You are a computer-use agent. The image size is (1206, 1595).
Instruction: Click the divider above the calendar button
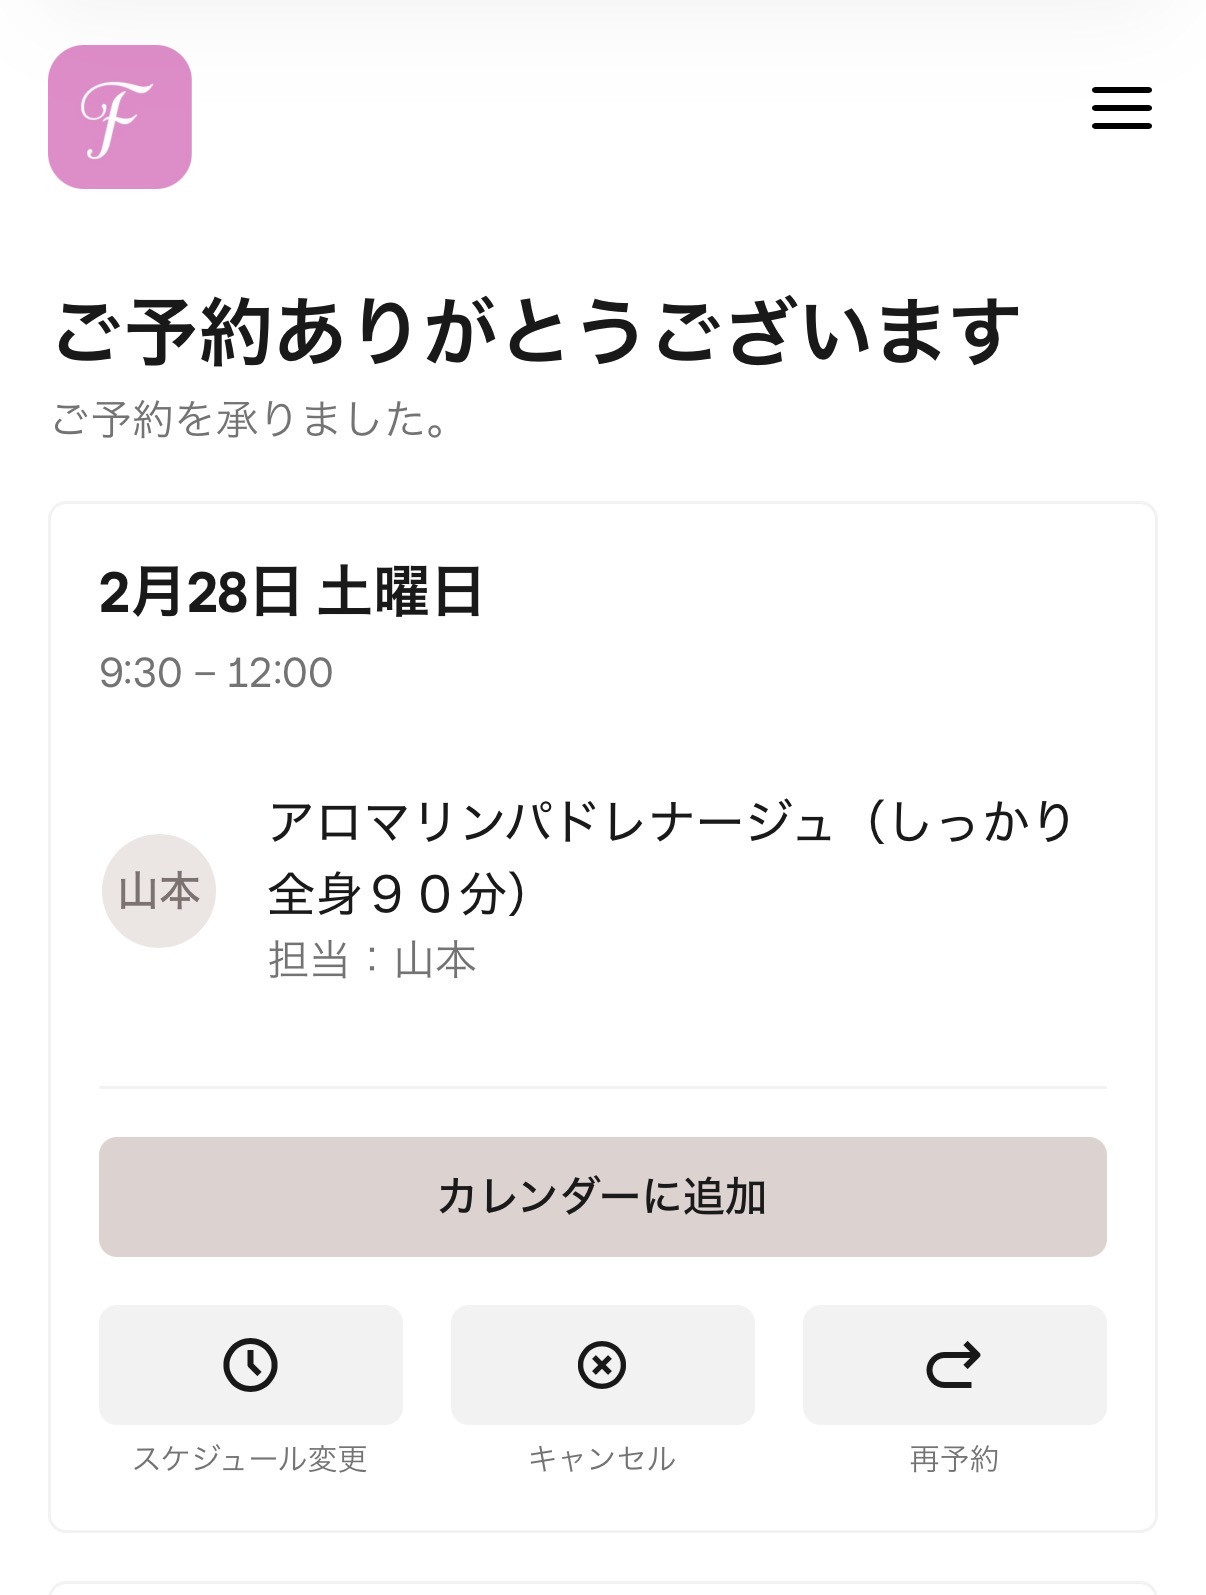(602, 1087)
